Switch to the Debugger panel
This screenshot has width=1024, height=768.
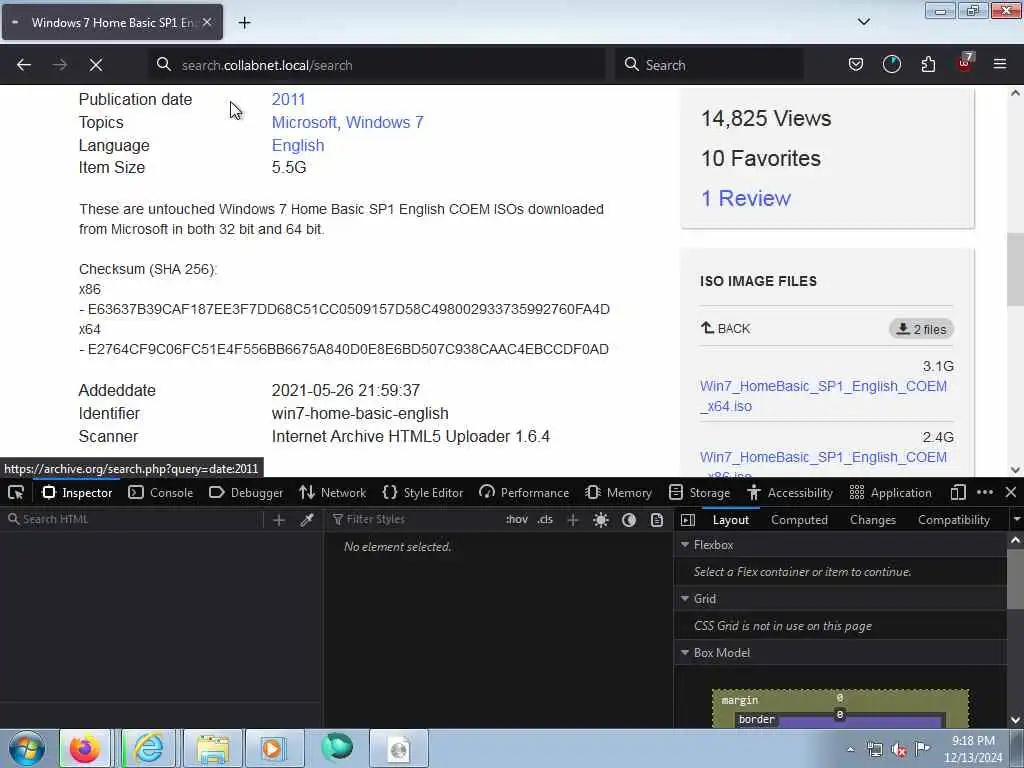[x=246, y=492]
